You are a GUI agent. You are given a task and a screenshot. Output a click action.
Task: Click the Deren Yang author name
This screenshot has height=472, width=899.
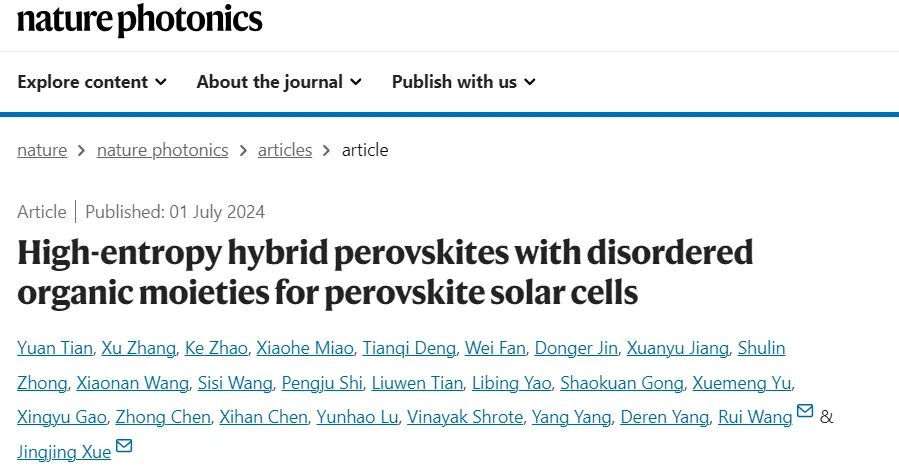point(665,417)
